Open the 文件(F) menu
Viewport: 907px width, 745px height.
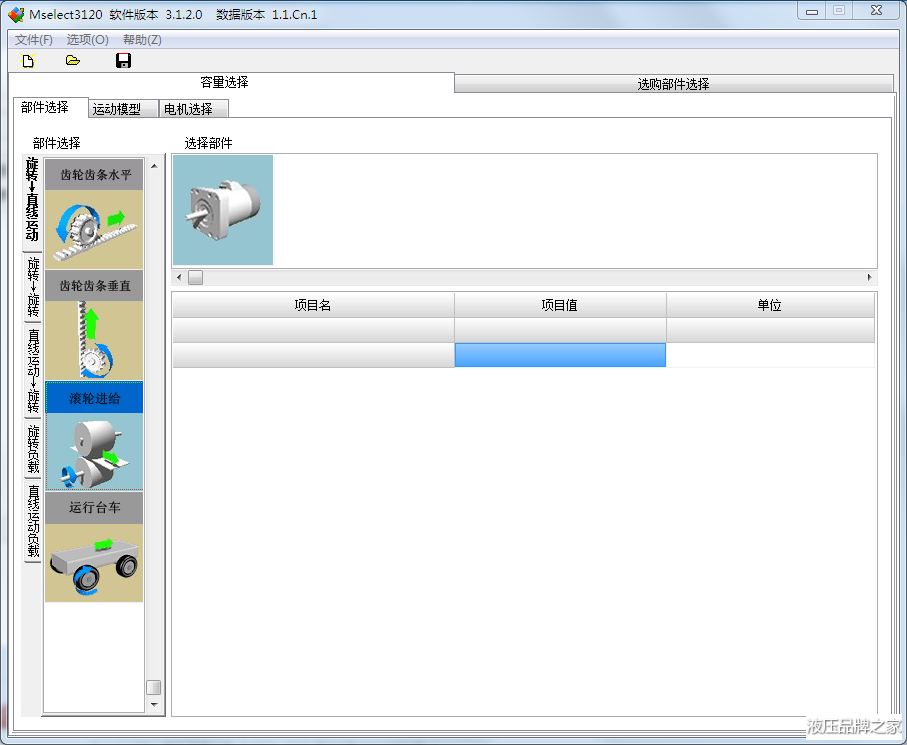tap(34, 40)
